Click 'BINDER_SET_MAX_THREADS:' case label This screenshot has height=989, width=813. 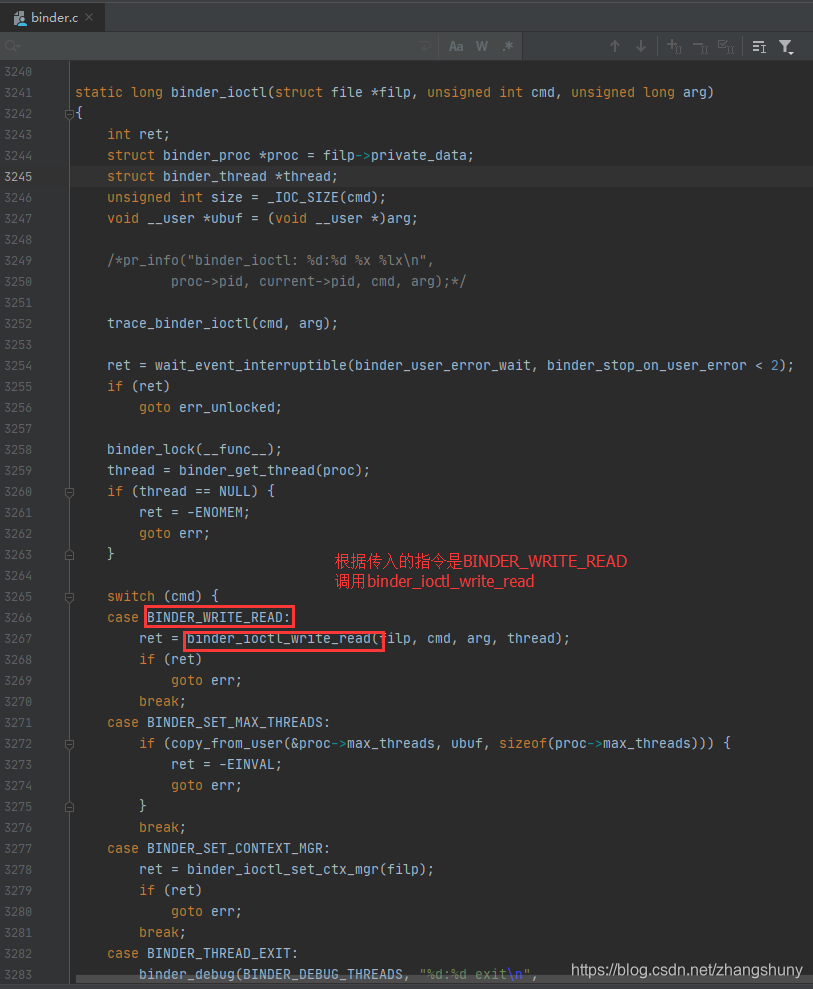pyautogui.click(x=238, y=722)
